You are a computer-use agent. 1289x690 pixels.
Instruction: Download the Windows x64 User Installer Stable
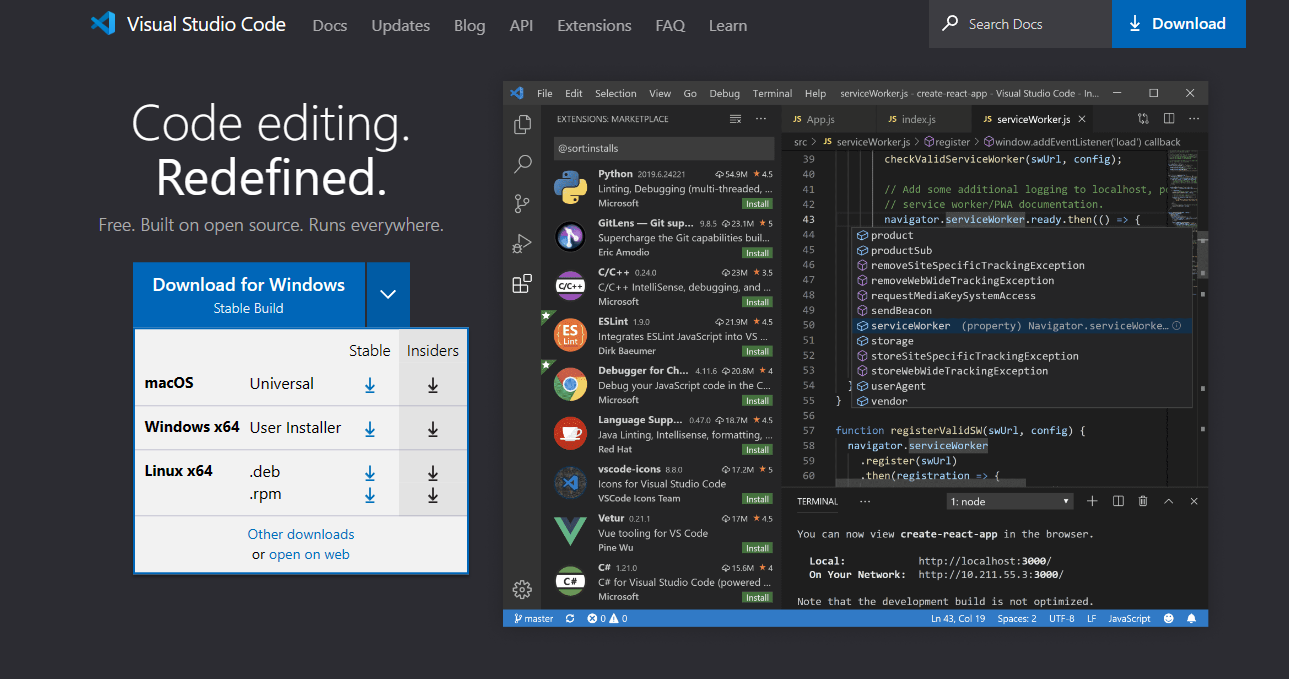coord(370,429)
